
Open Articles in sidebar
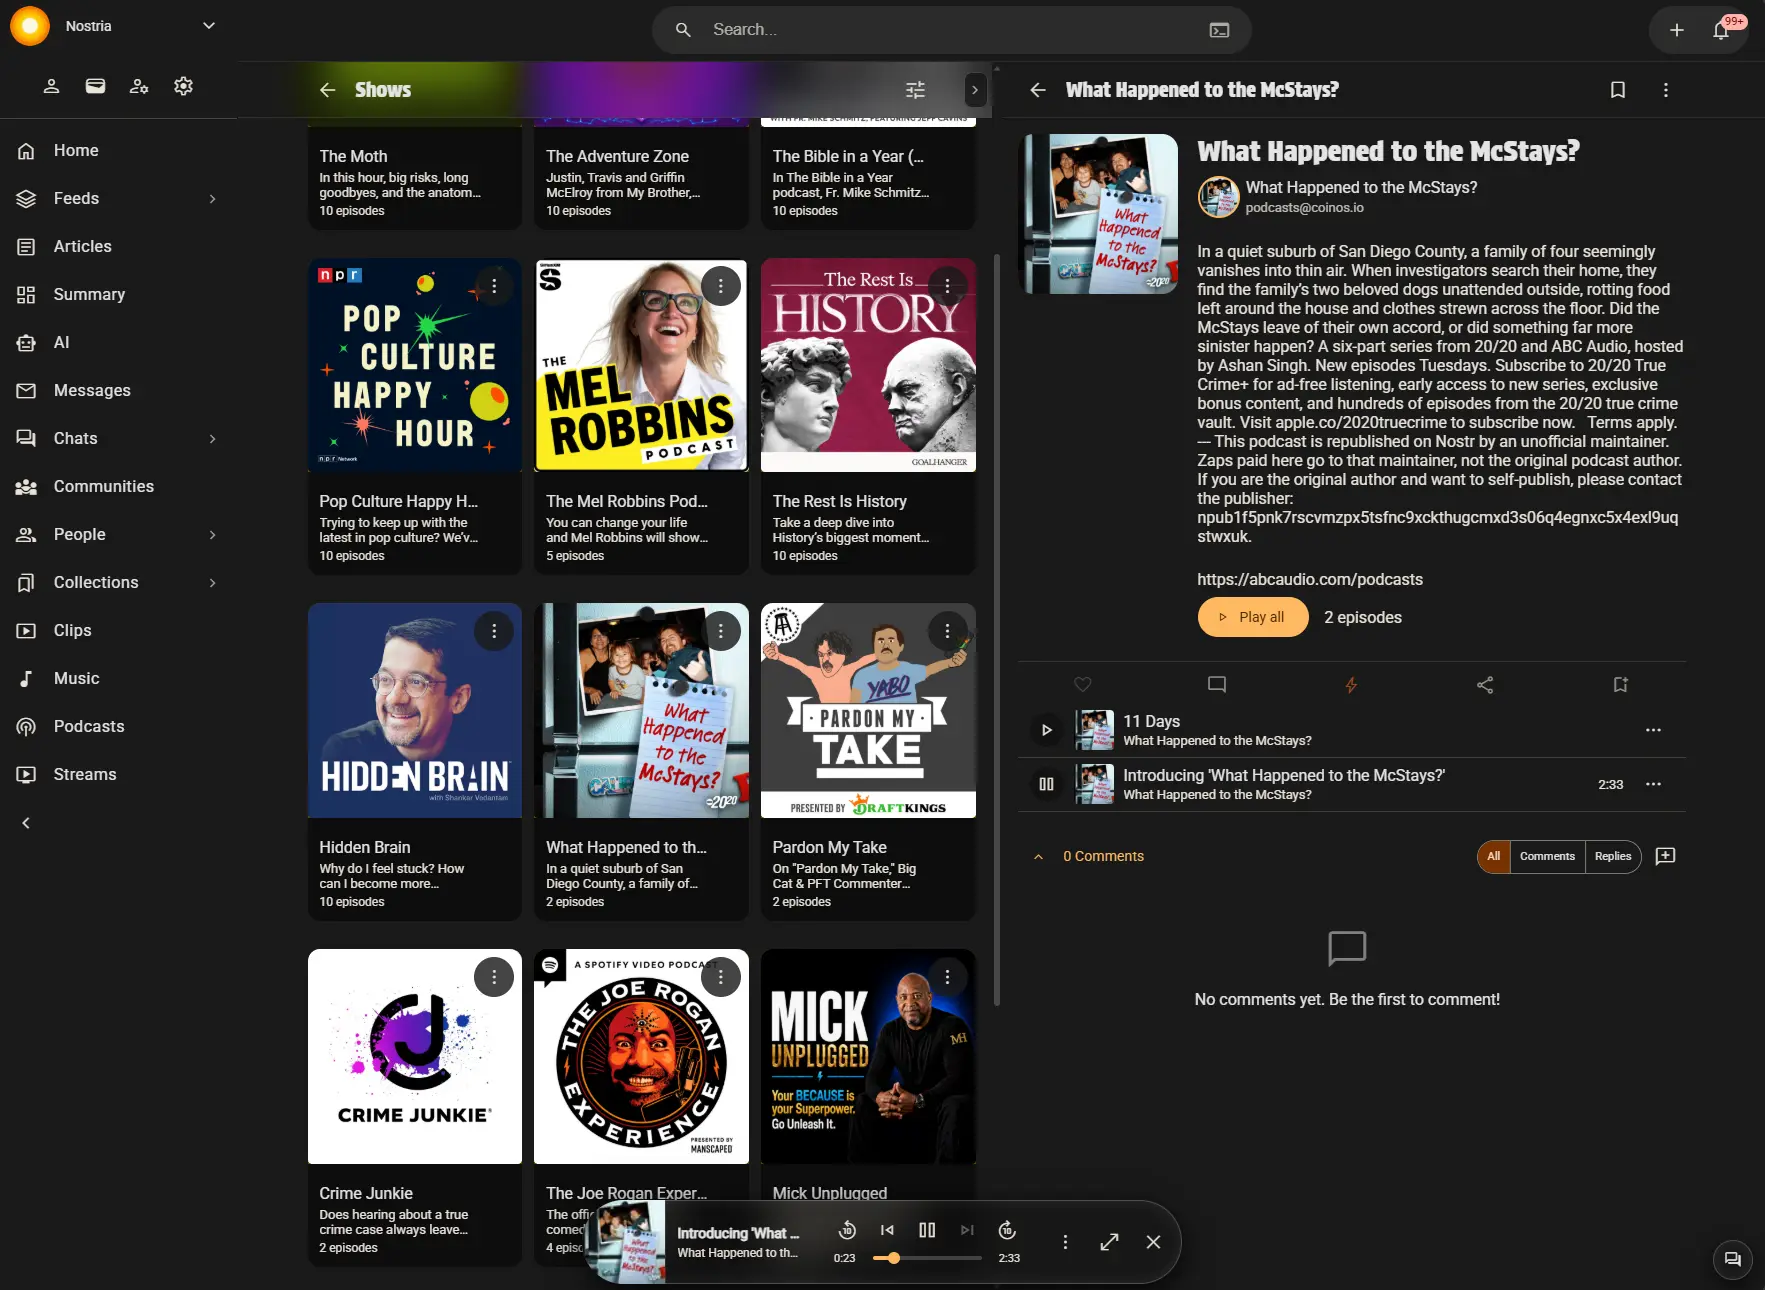coord(119,247)
